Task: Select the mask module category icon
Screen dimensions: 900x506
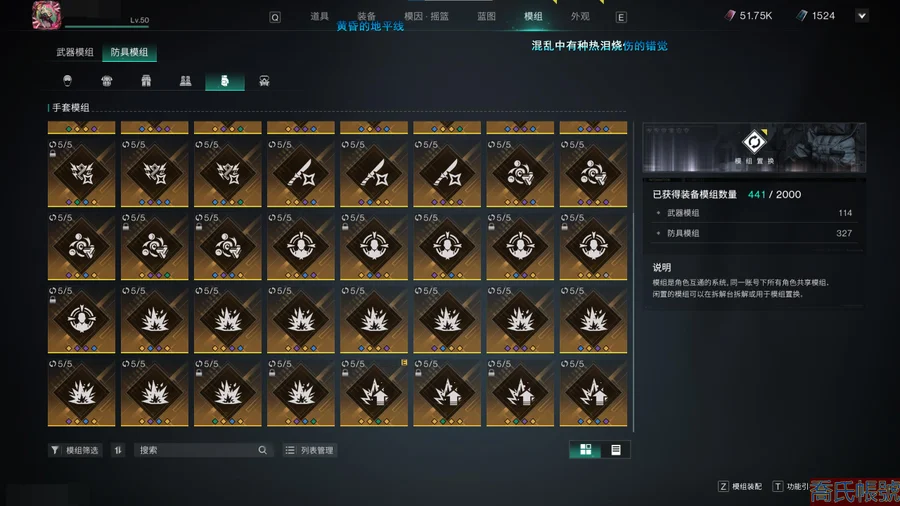Action: (x=264, y=80)
